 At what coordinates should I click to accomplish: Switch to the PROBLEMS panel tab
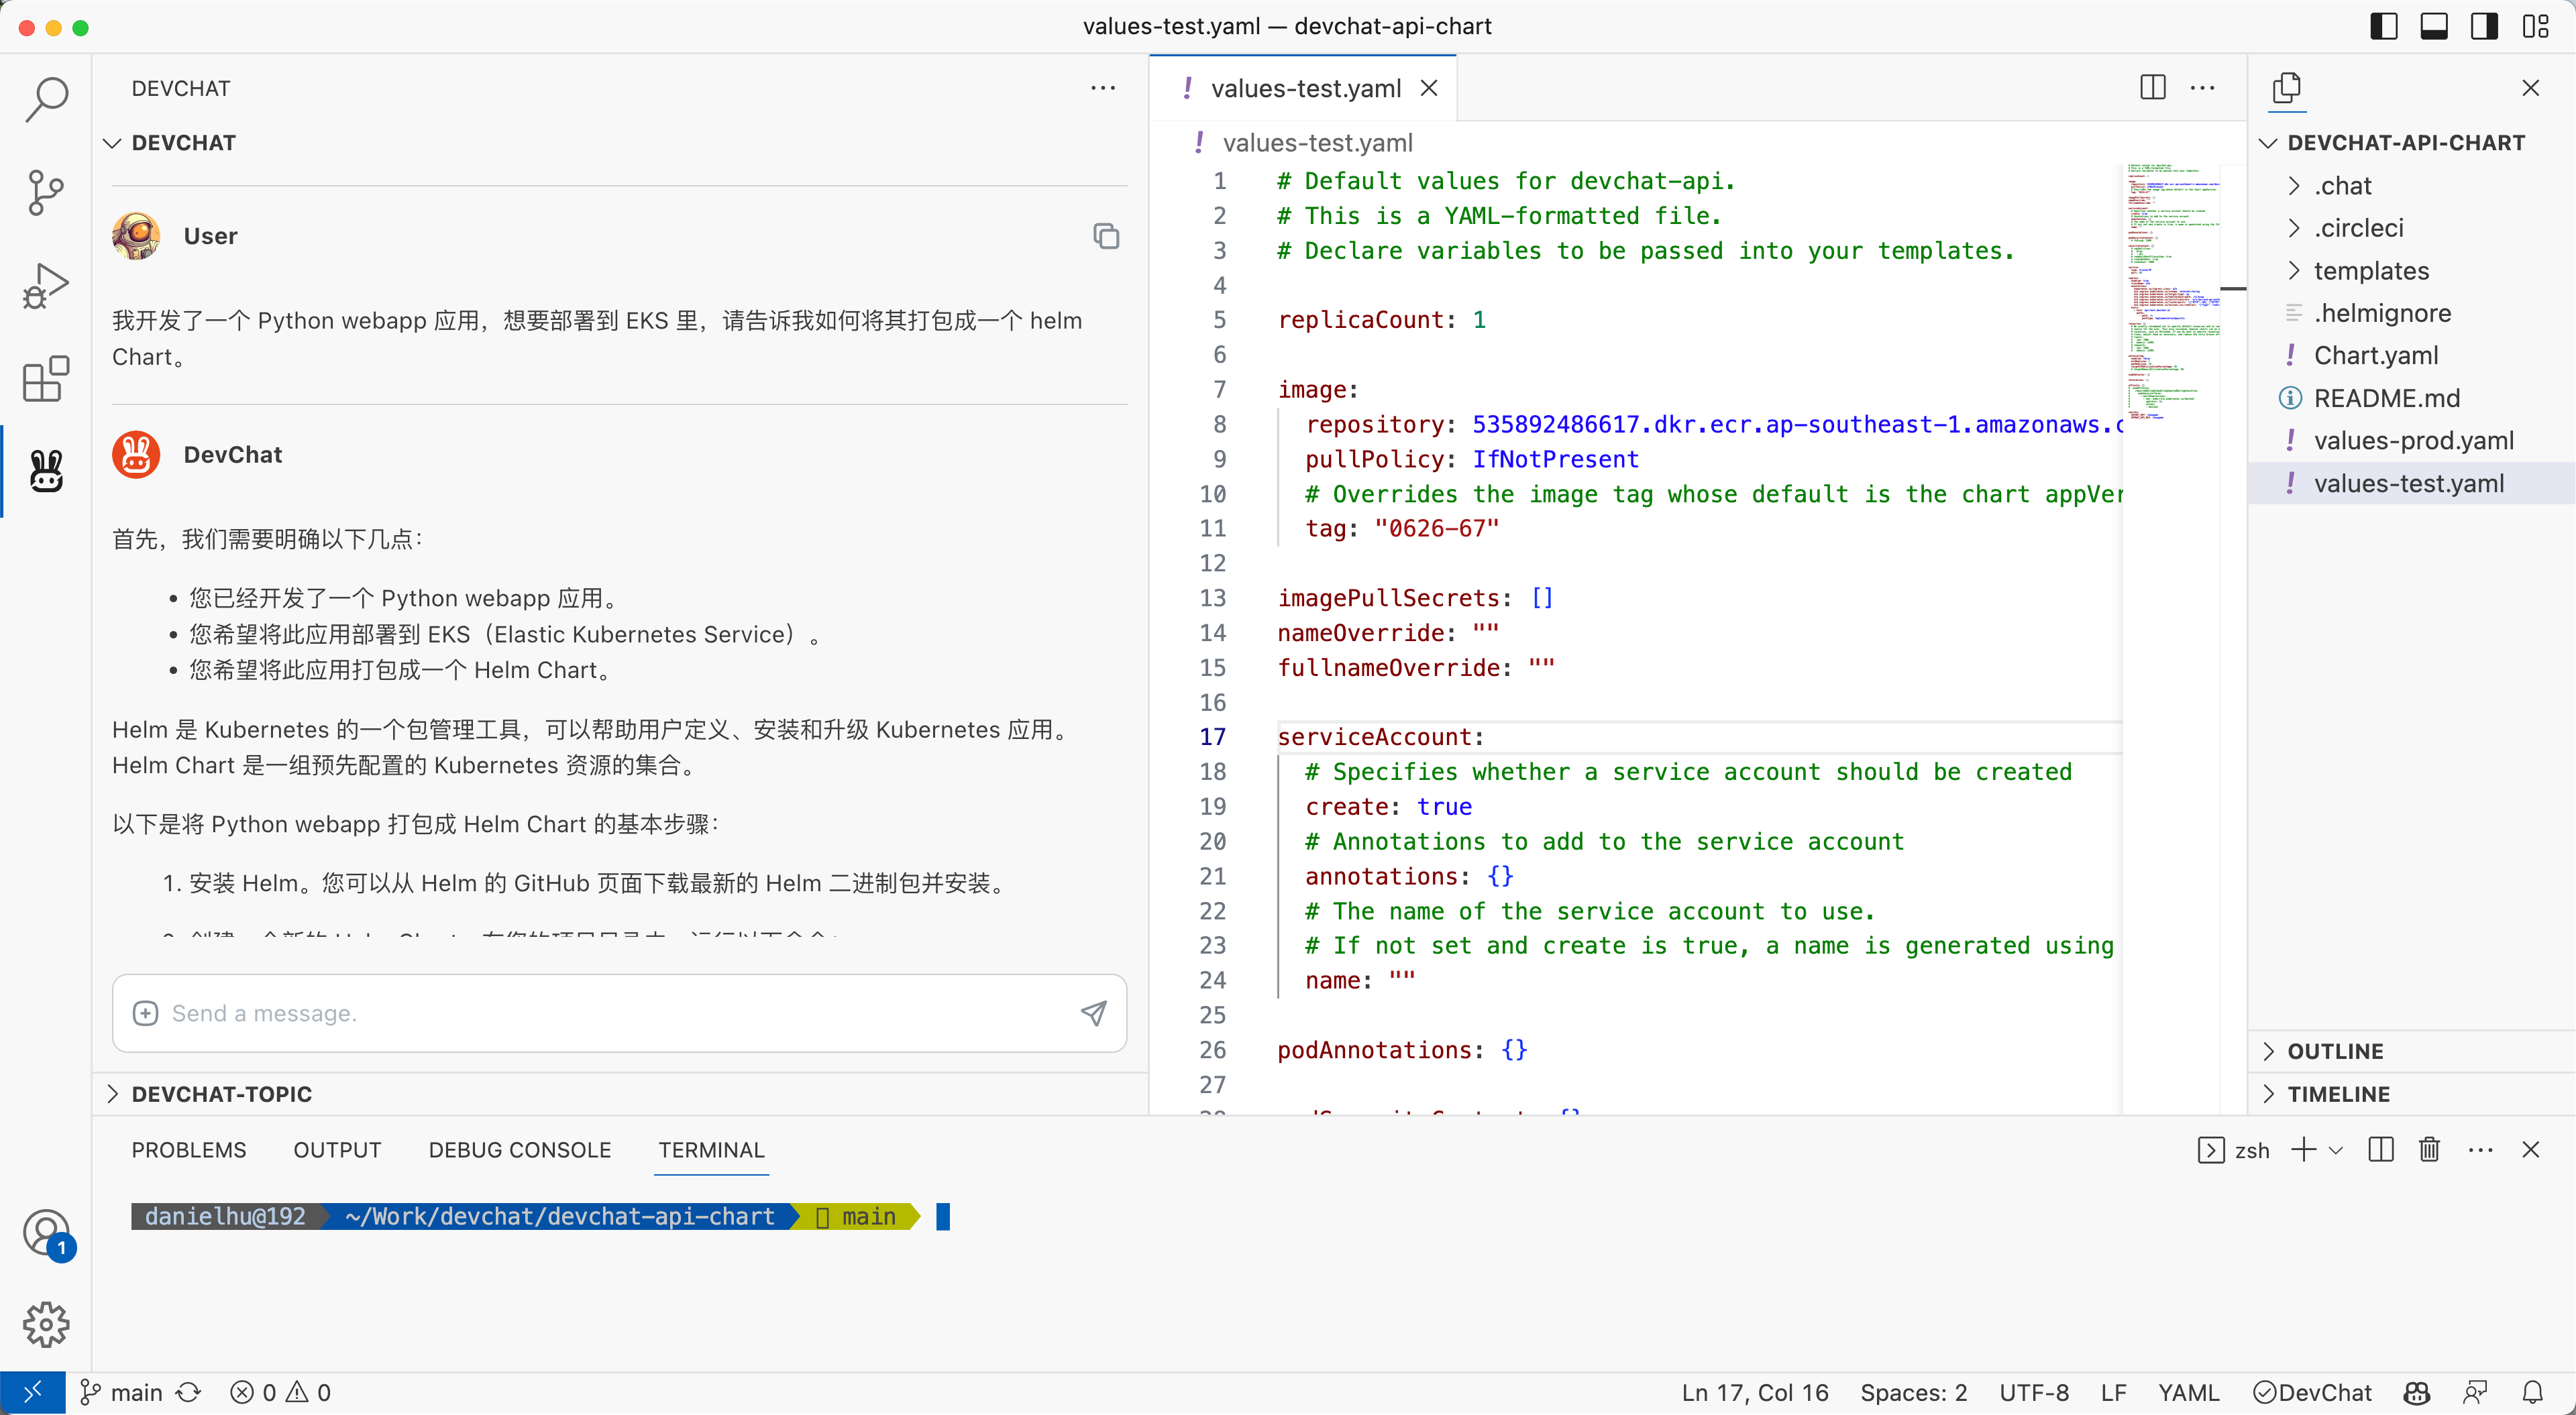(188, 1150)
